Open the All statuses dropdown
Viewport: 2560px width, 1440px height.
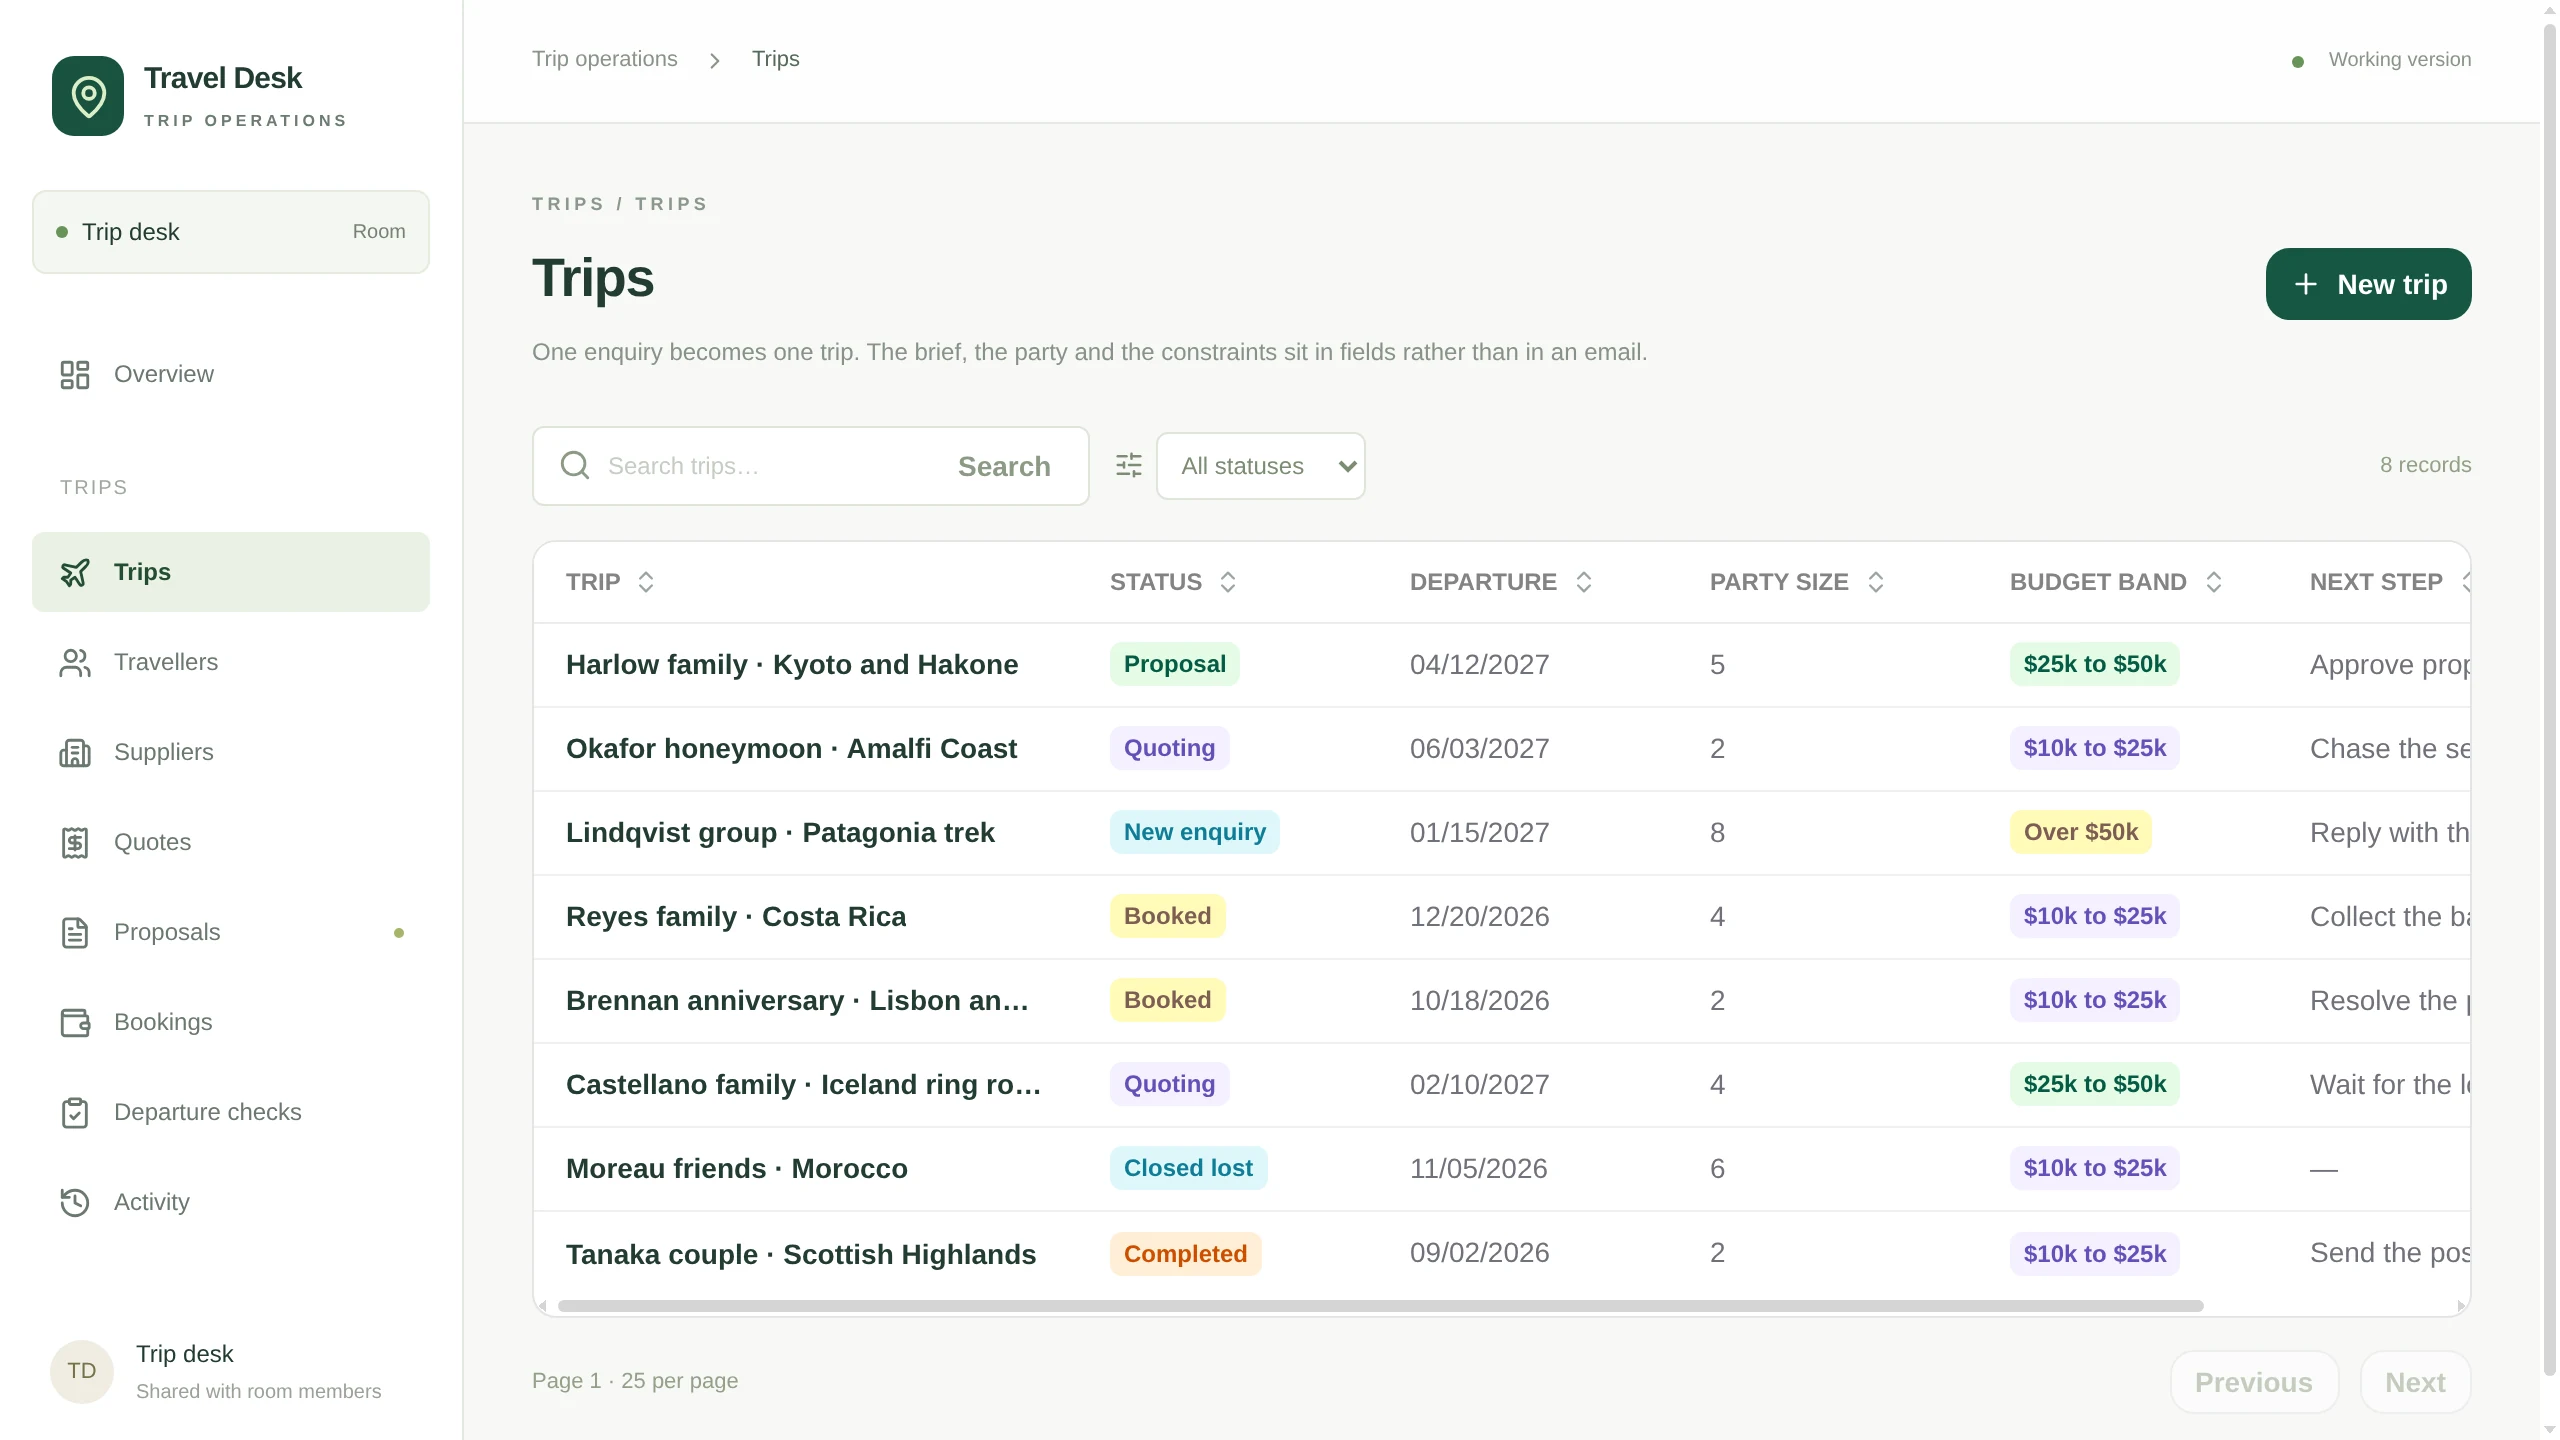1261,466
